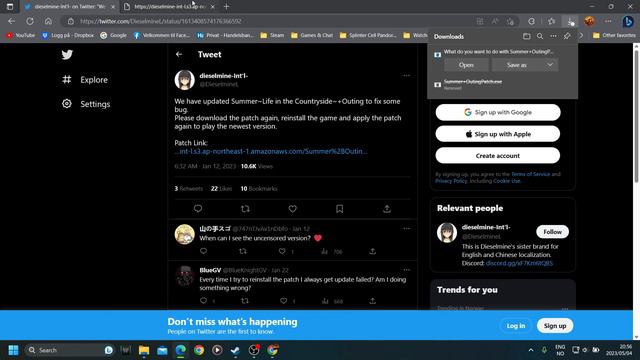Screen dimensions: 640x360
Task: Click the address bar URL
Action: (161, 21)
